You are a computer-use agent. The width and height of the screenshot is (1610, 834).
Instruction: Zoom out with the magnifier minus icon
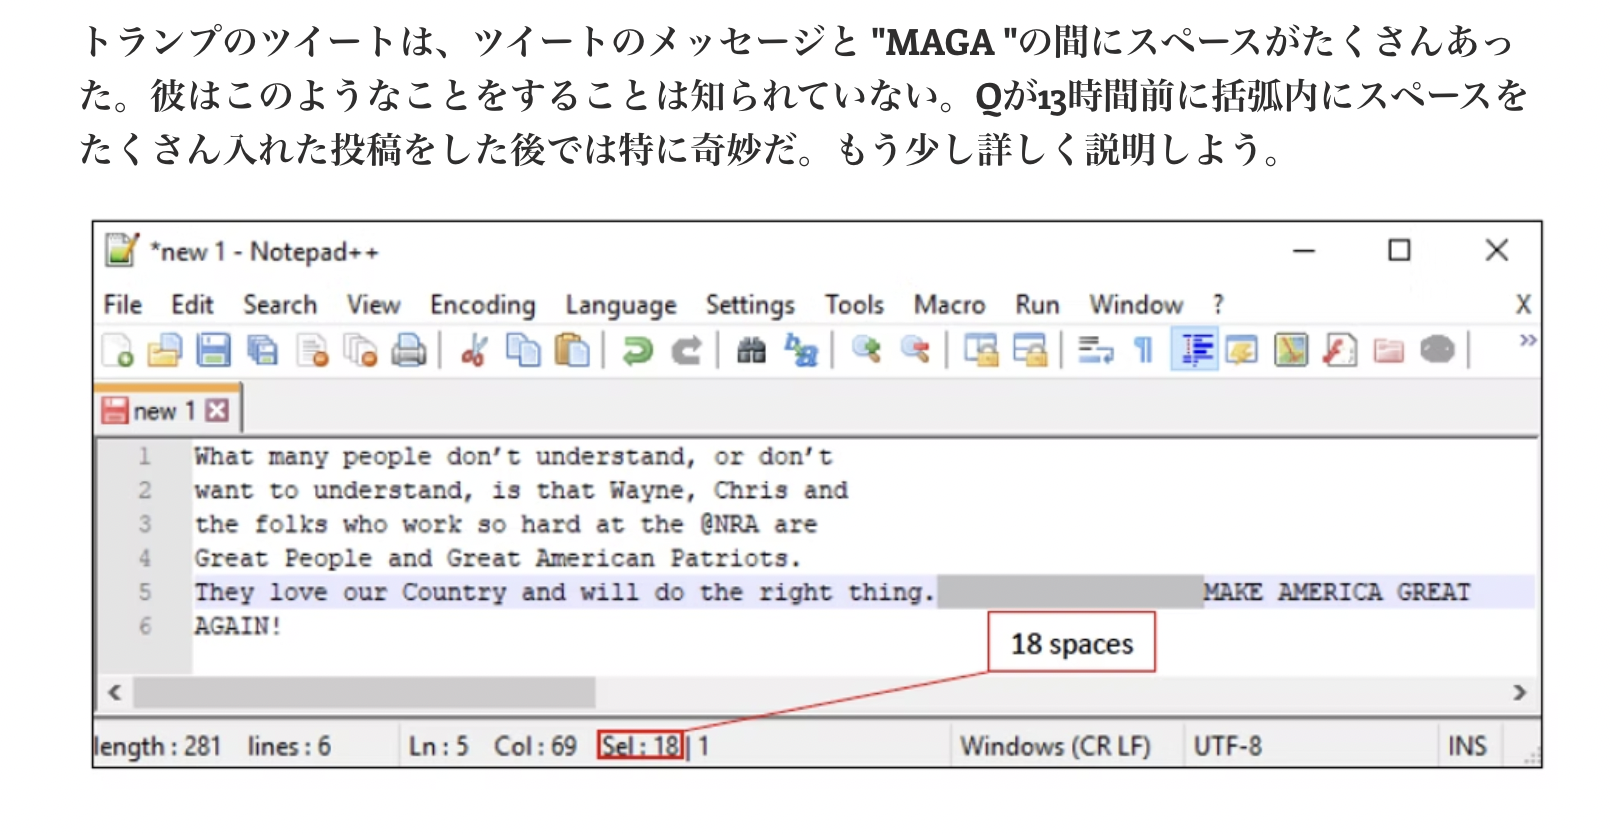(914, 350)
